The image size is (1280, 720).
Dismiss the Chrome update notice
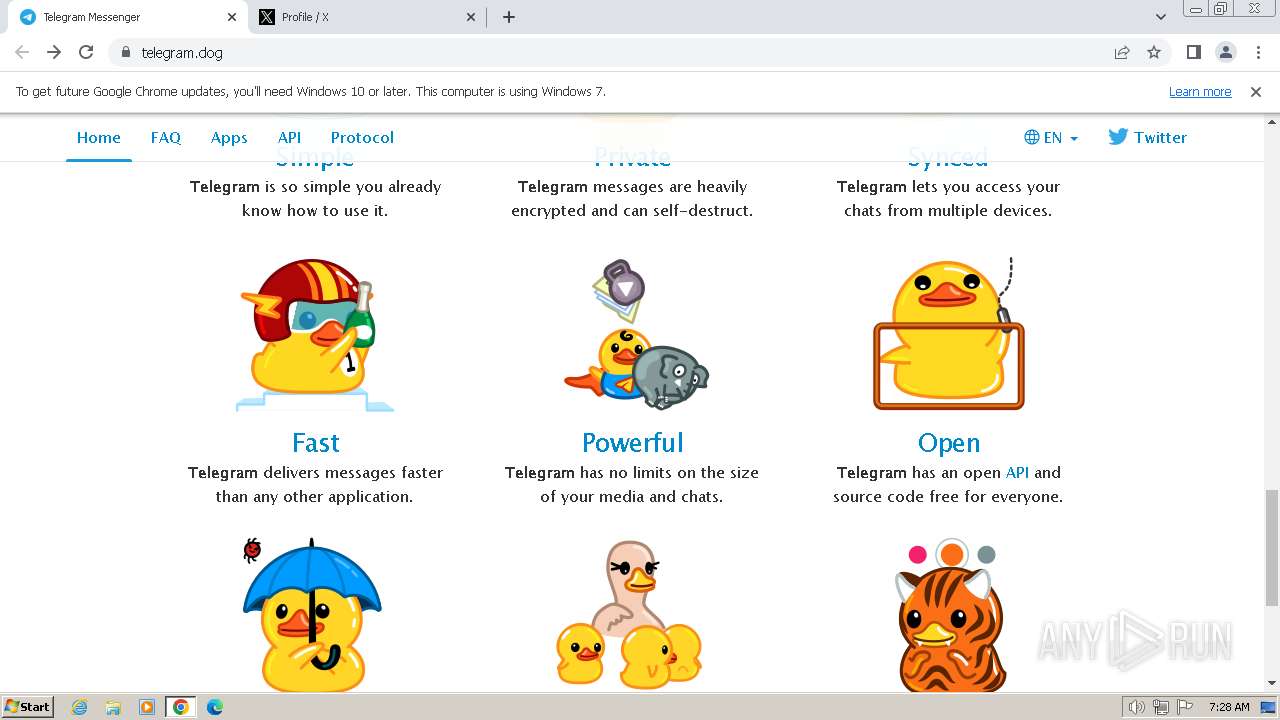[1256, 91]
